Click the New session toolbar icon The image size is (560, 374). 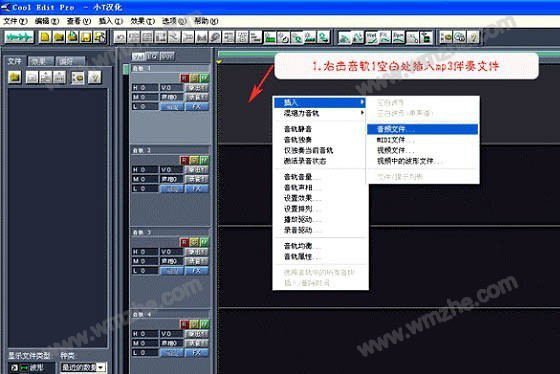click(45, 37)
